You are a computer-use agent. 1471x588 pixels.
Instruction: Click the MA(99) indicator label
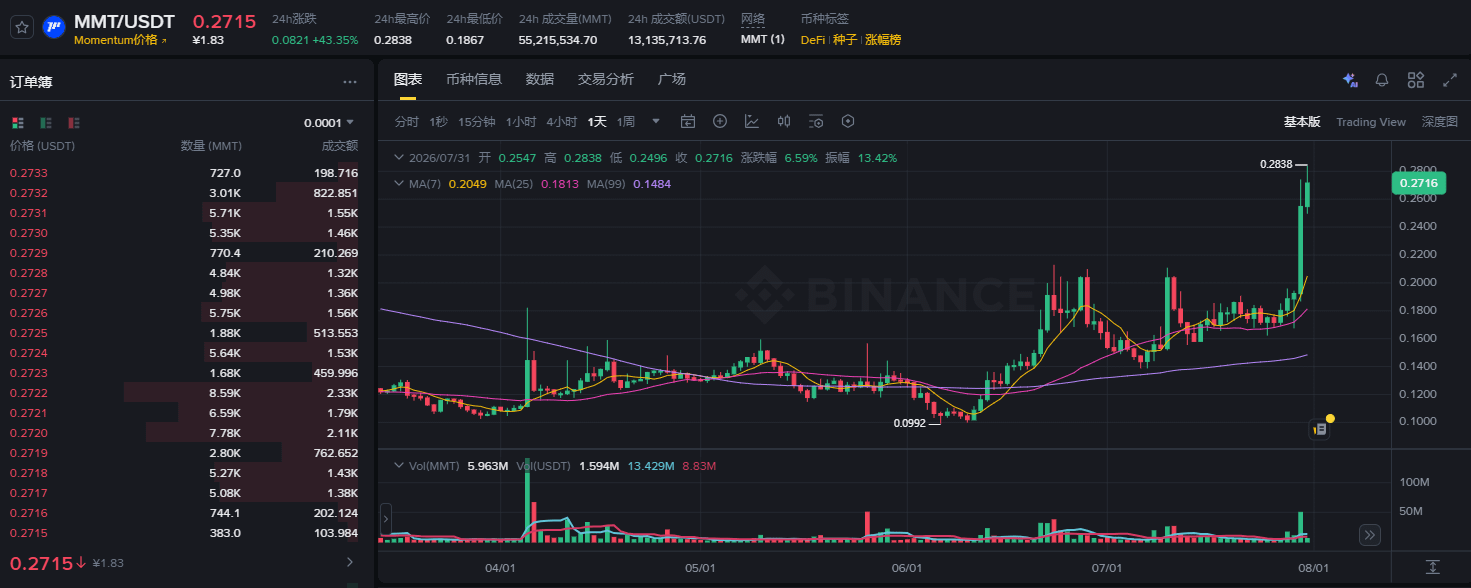(x=606, y=184)
